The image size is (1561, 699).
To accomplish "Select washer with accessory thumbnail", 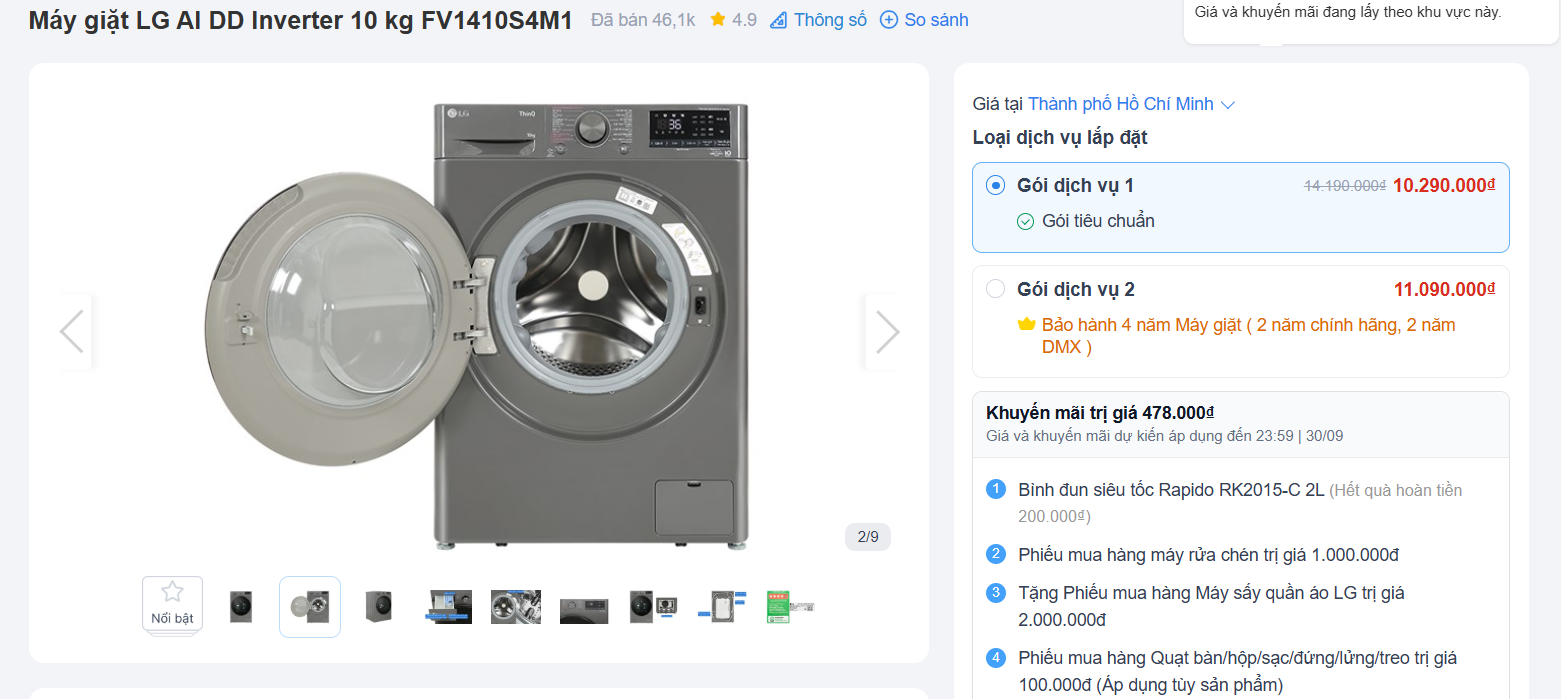I will 653,607.
